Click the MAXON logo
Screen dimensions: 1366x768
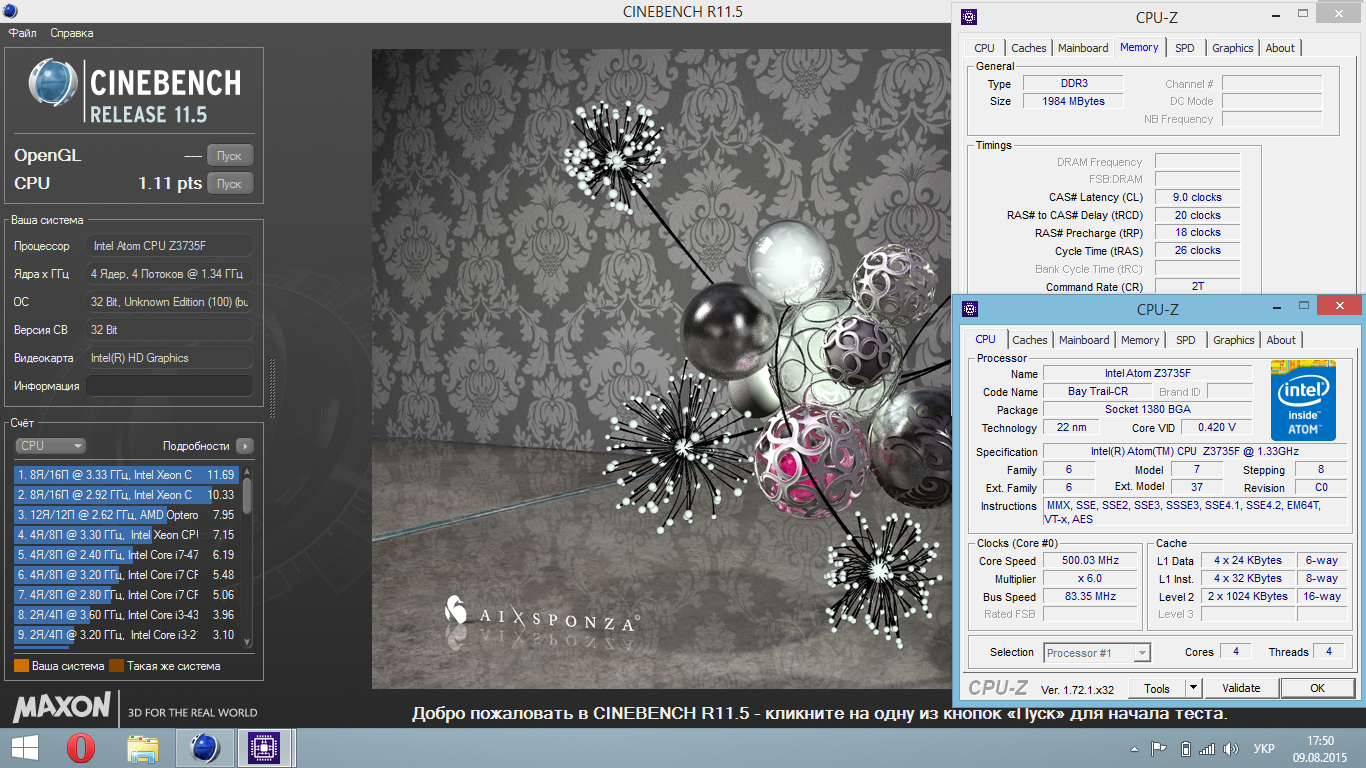pos(61,708)
